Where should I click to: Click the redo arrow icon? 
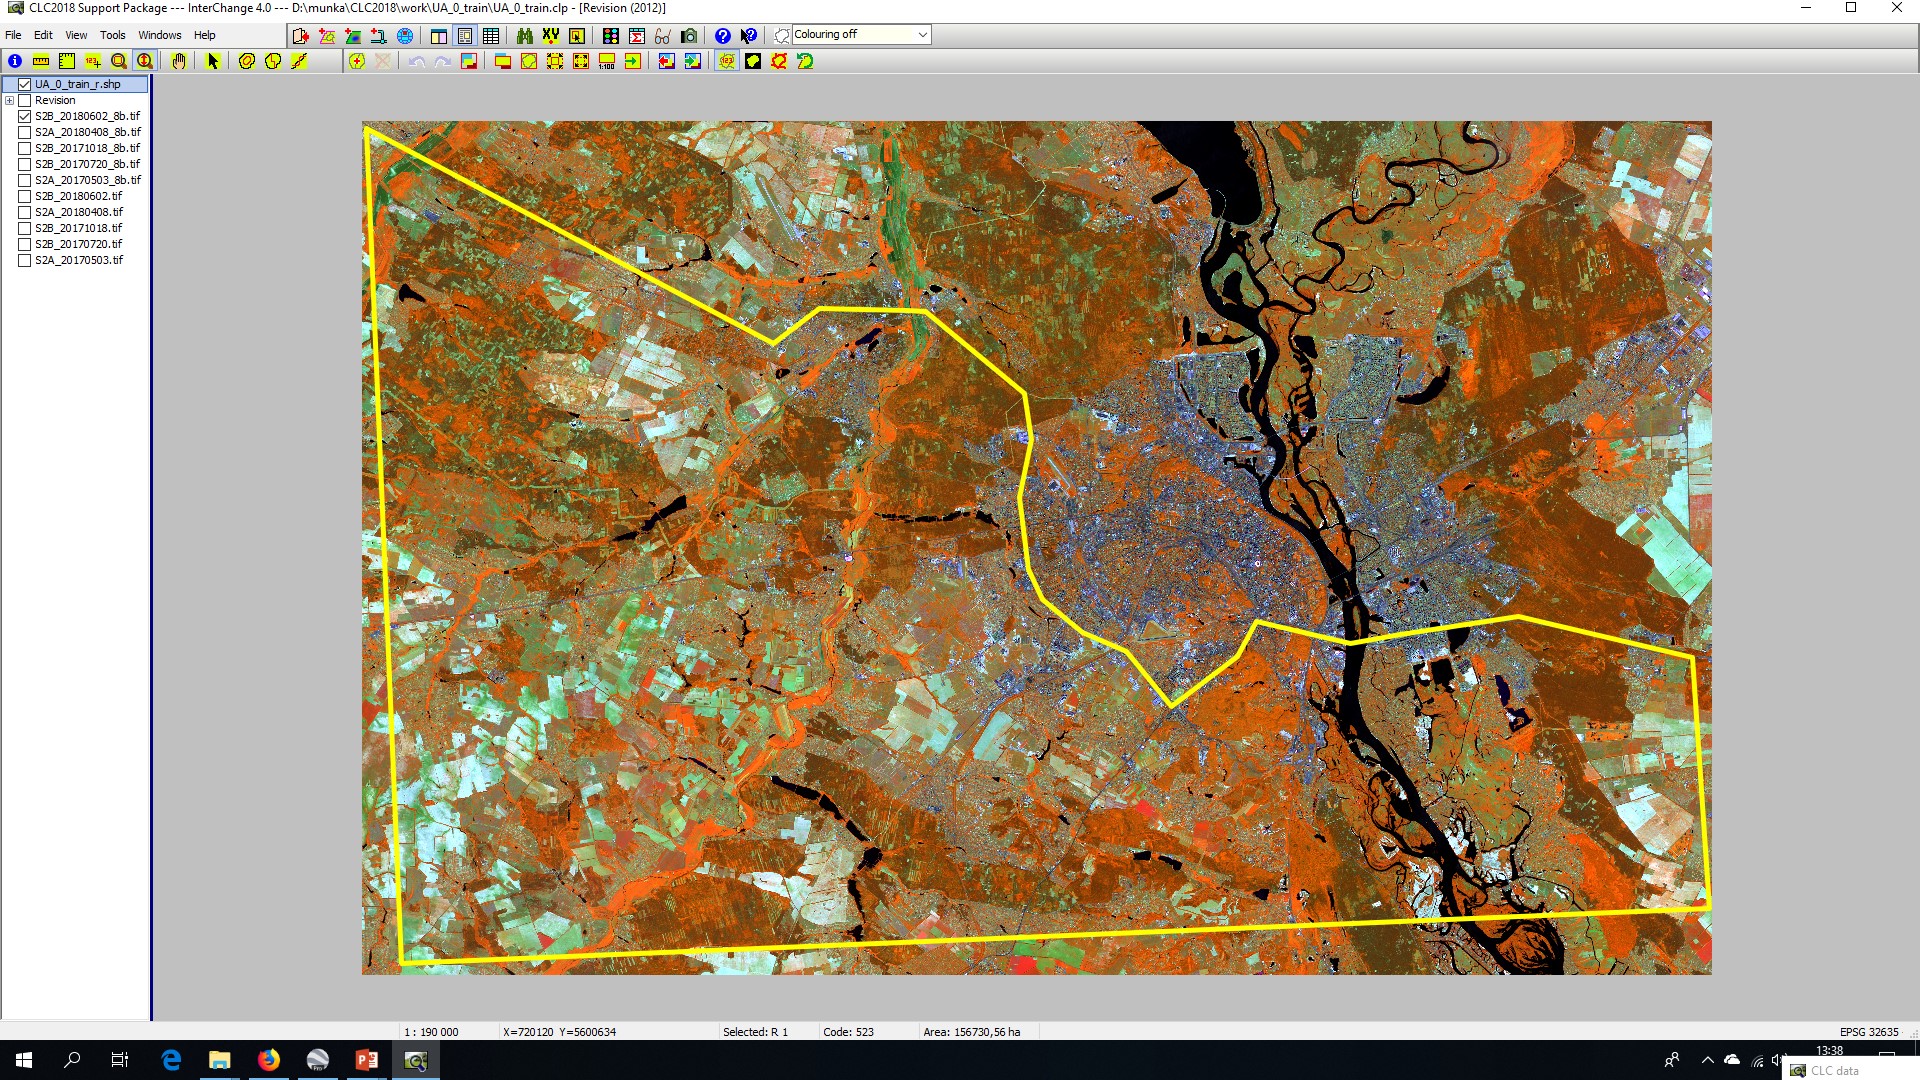point(443,61)
